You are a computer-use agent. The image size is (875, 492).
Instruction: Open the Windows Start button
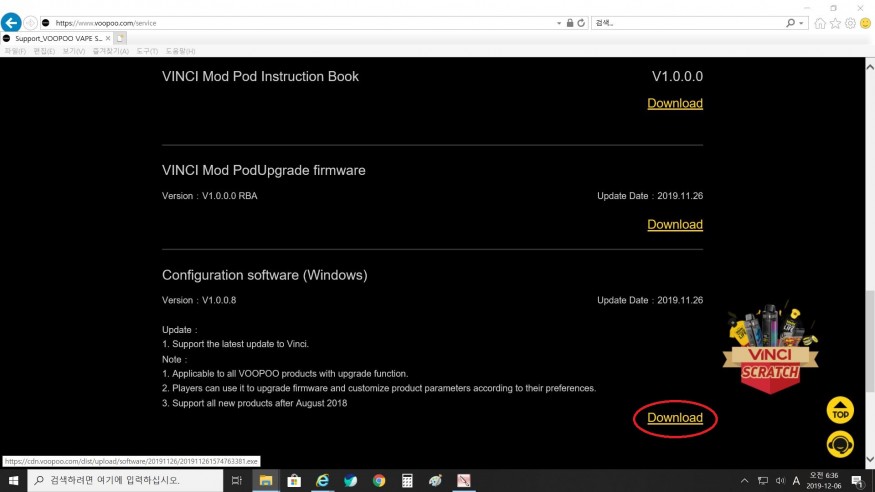[13, 480]
